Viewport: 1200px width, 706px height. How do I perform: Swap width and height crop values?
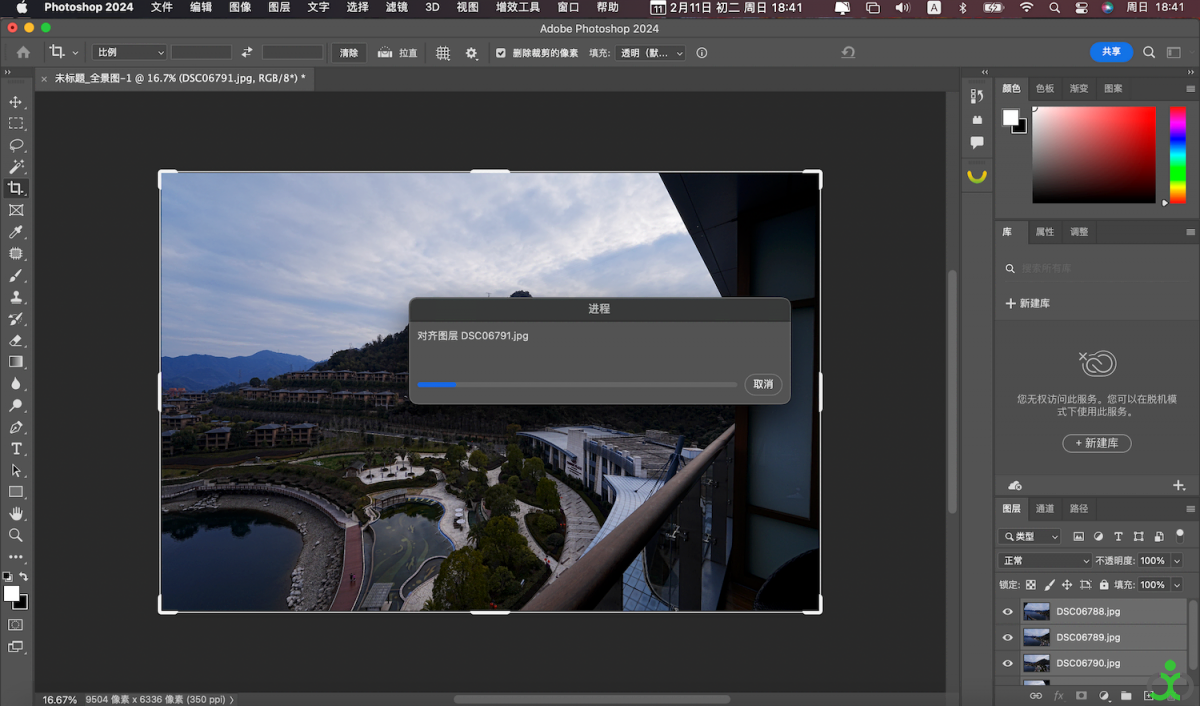(x=247, y=52)
